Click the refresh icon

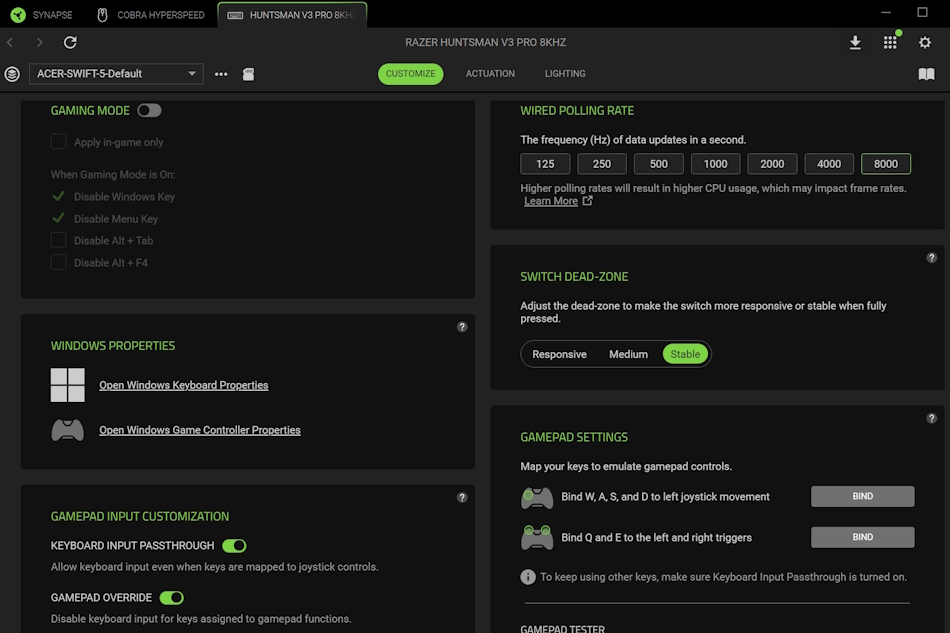[x=70, y=42]
